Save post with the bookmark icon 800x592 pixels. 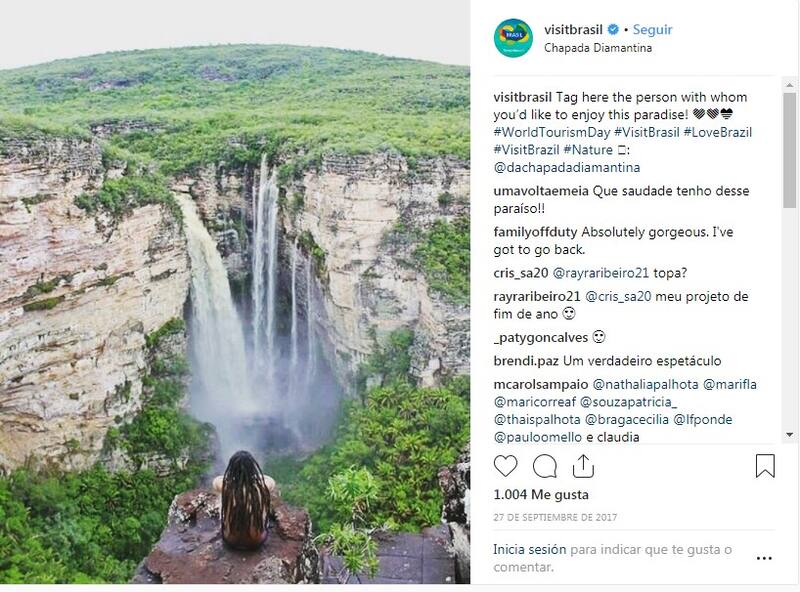tap(765, 466)
